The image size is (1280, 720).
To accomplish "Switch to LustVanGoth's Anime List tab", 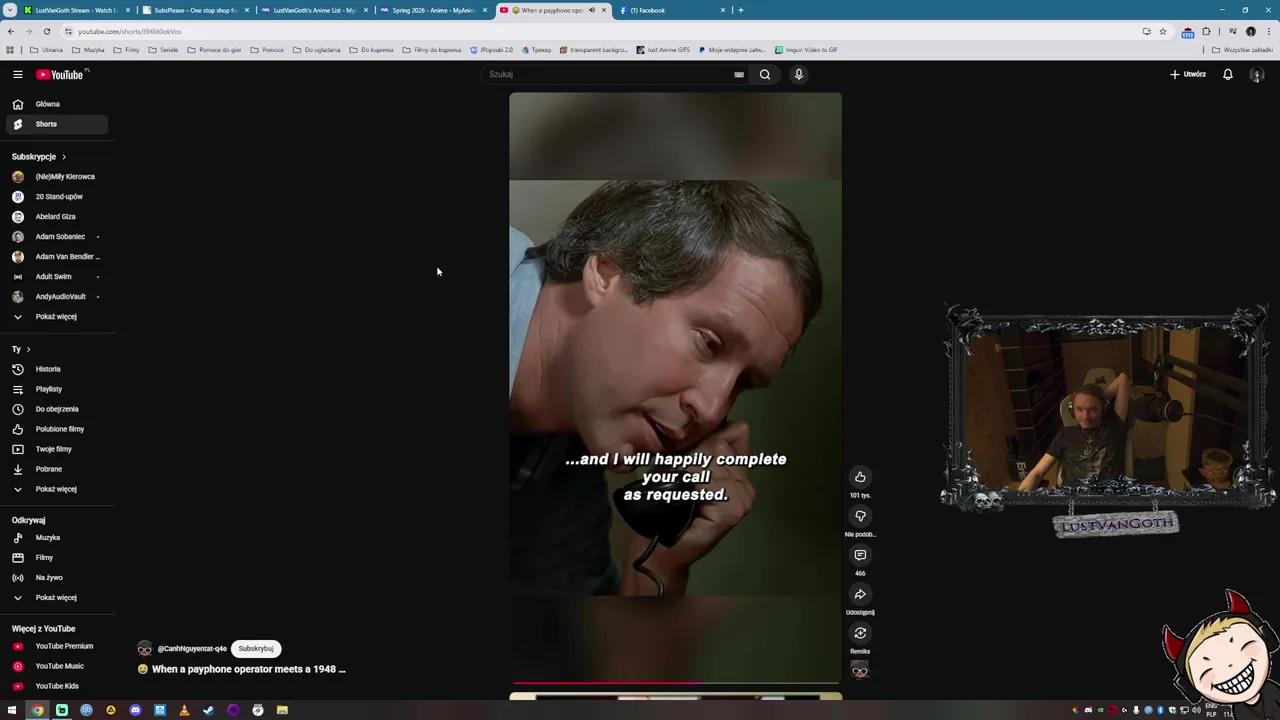I will [313, 10].
